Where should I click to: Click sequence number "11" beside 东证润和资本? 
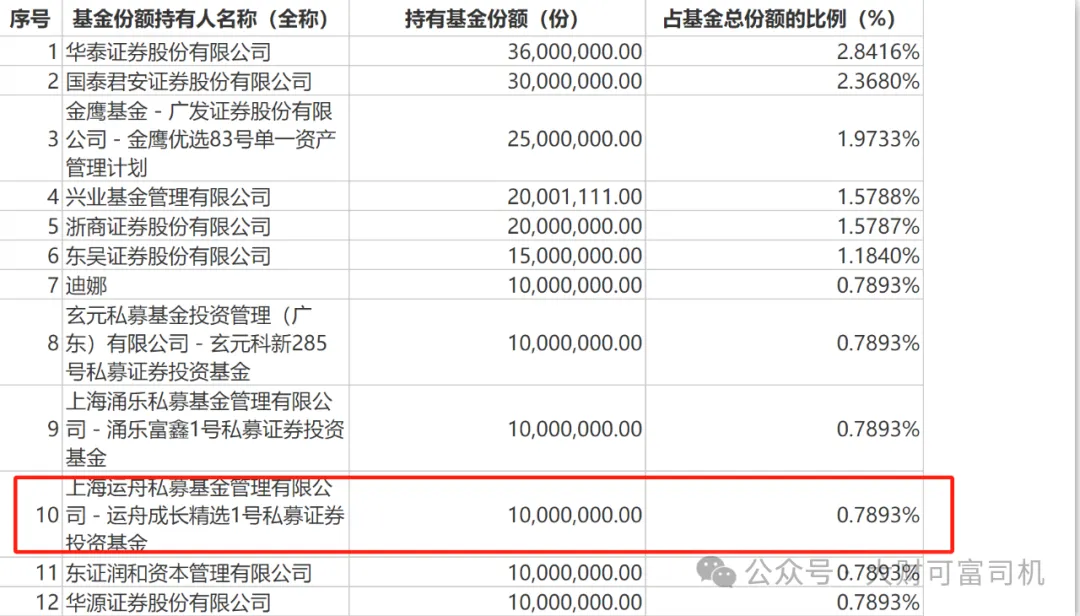(x=48, y=573)
